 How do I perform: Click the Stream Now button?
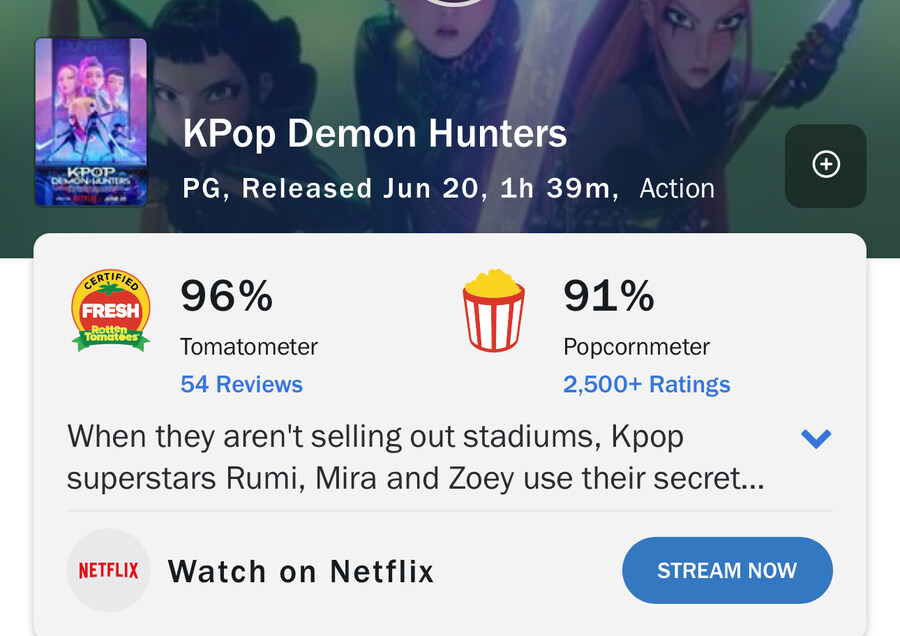pyautogui.click(x=727, y=570)
